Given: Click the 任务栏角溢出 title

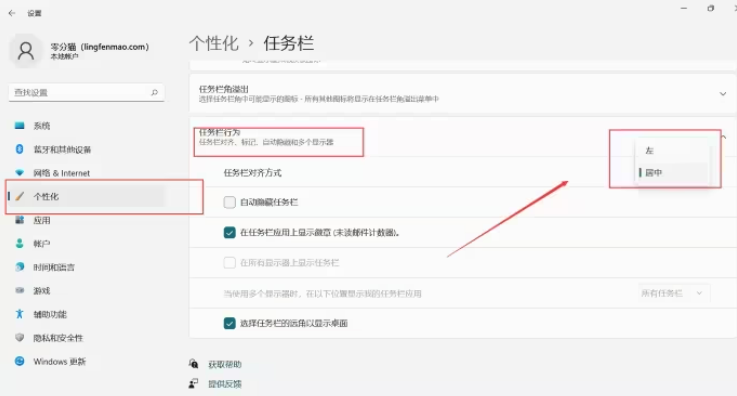Looking at the screenshot, I should (x=224, y=89).
